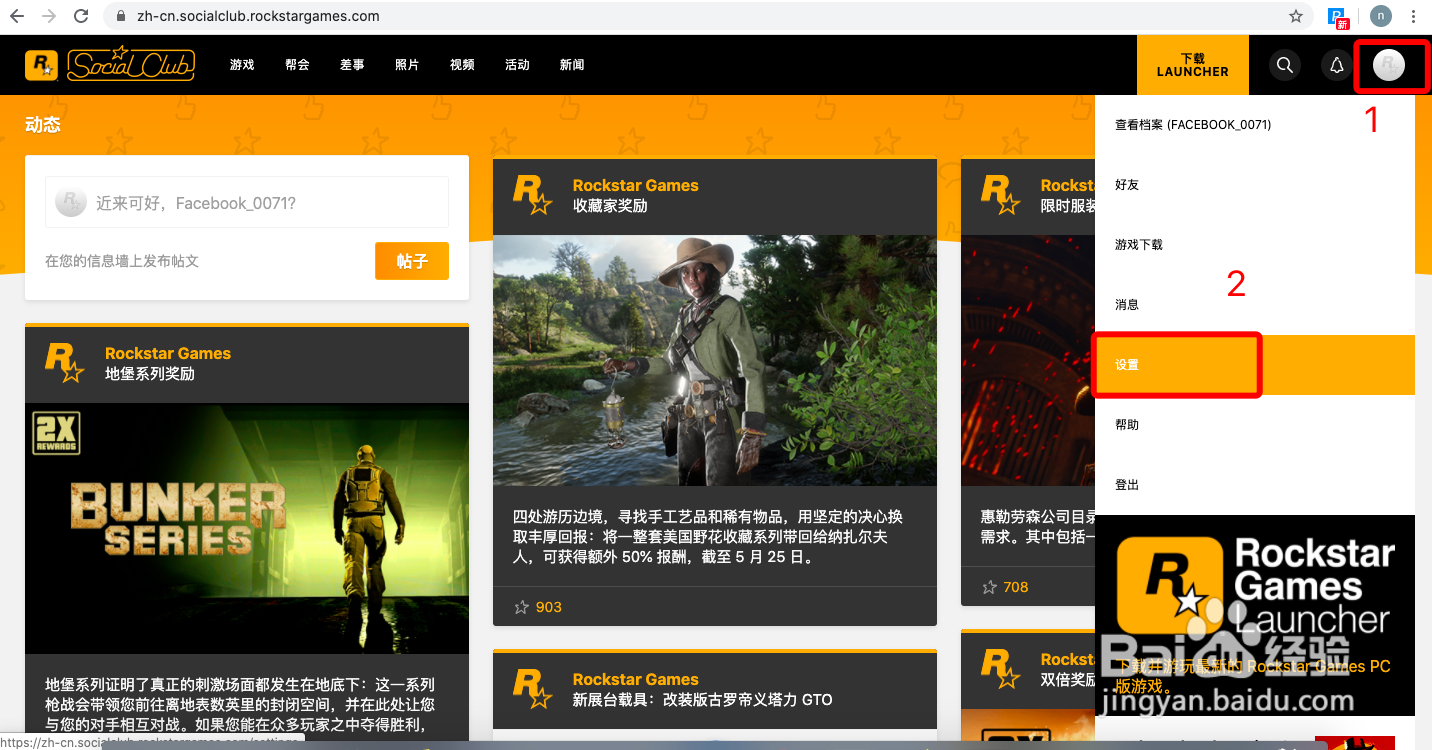1432x750 pixels.
Task: Click the site lock icon in address bar
Action: [x=122, y=16]
